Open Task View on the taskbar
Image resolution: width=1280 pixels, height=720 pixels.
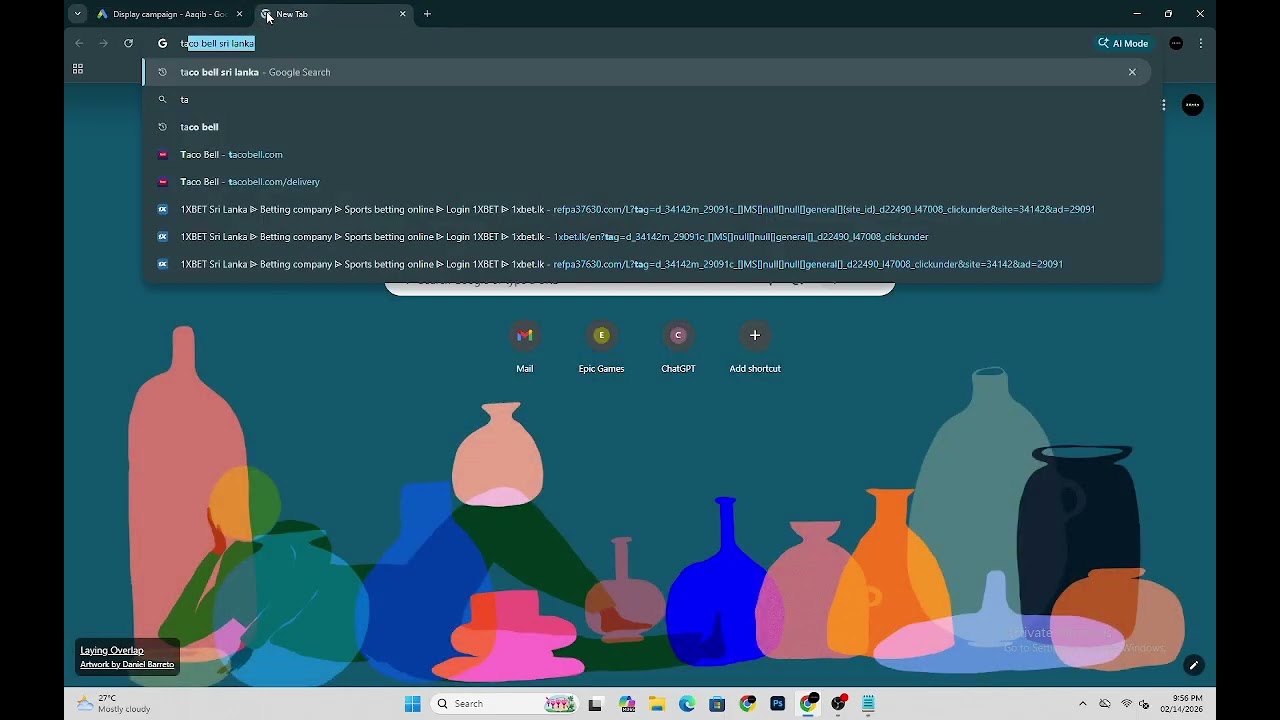tap(595, 704)
